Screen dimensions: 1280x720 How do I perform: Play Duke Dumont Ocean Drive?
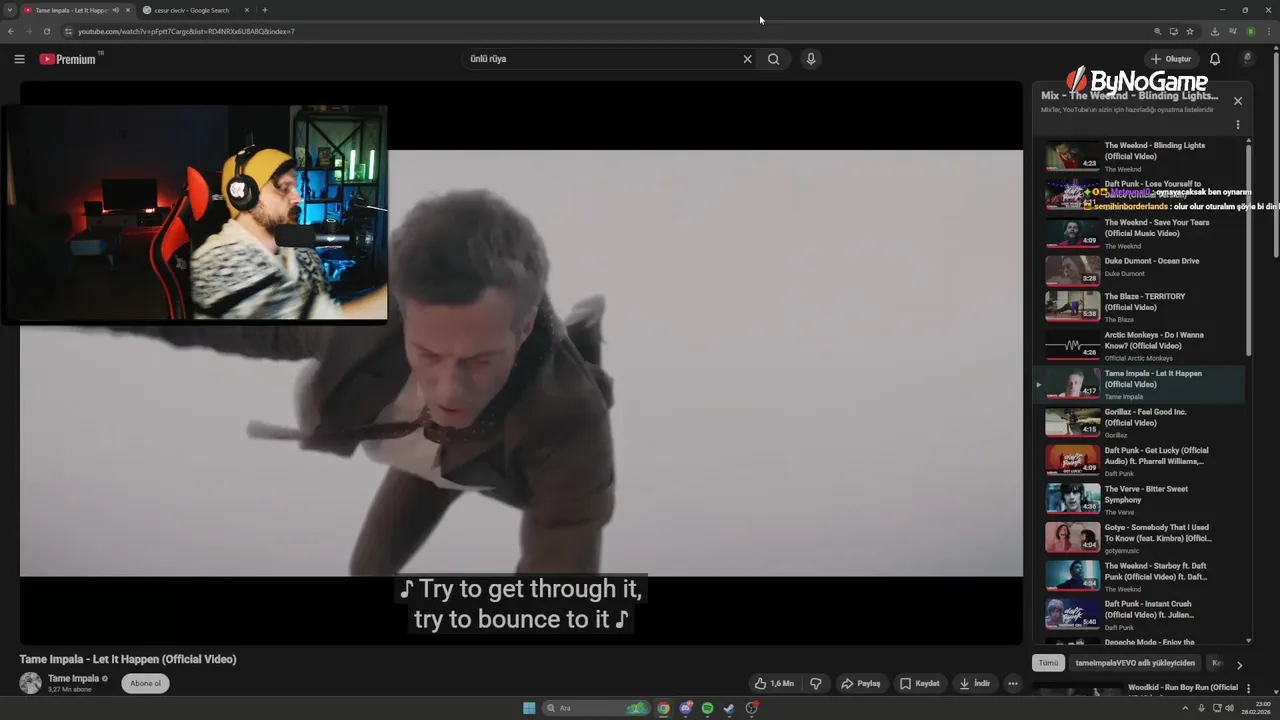pos(1139,272)
